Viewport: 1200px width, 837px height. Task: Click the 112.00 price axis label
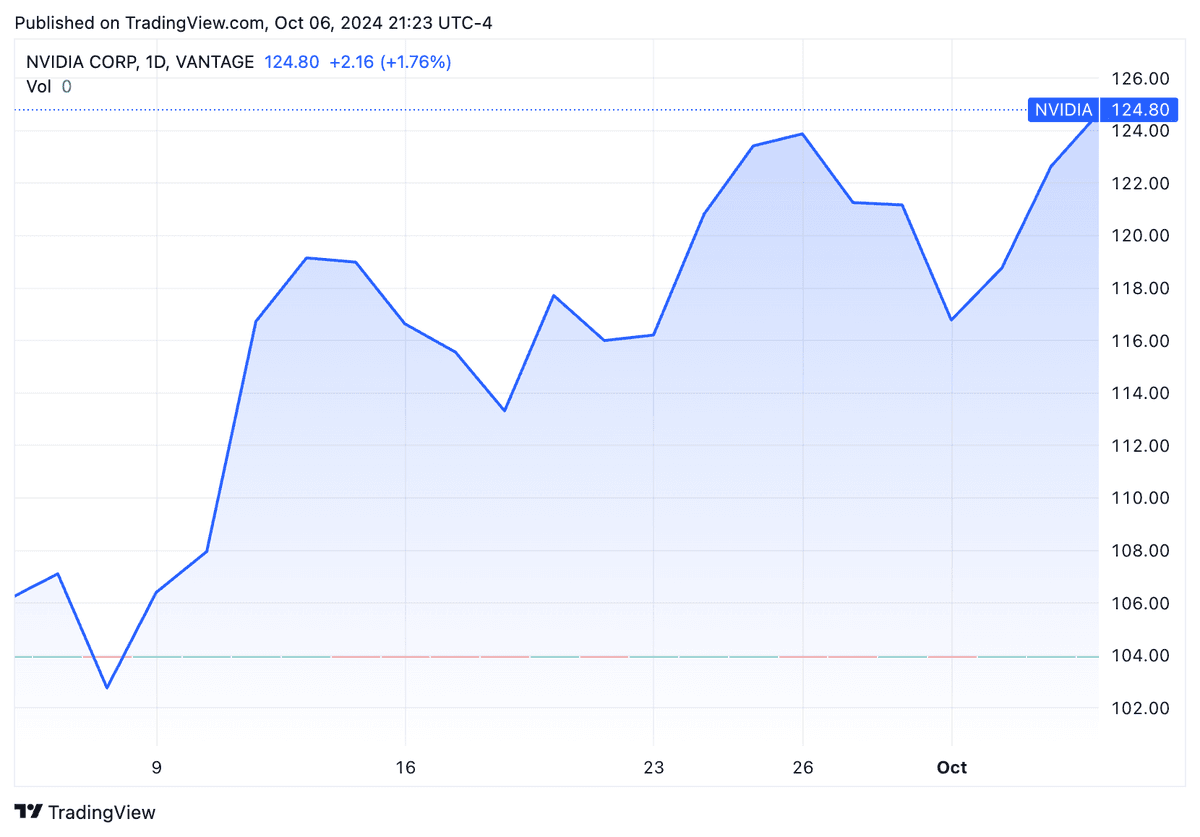(1141, 446)
